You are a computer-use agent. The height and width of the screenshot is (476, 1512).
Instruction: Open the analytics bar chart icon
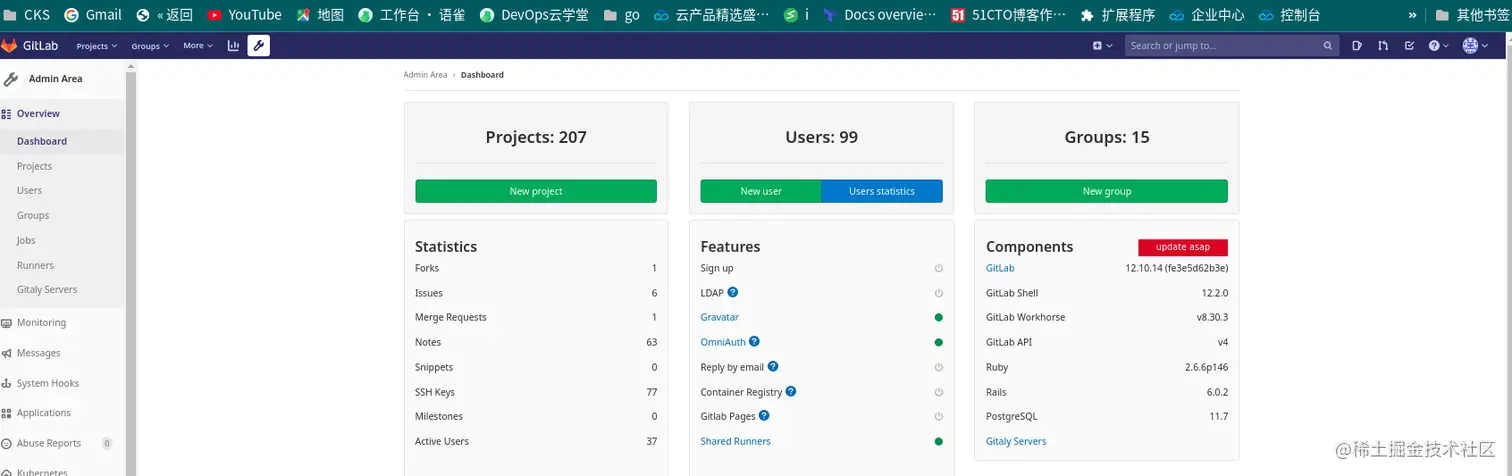click(x=234, y=46)
